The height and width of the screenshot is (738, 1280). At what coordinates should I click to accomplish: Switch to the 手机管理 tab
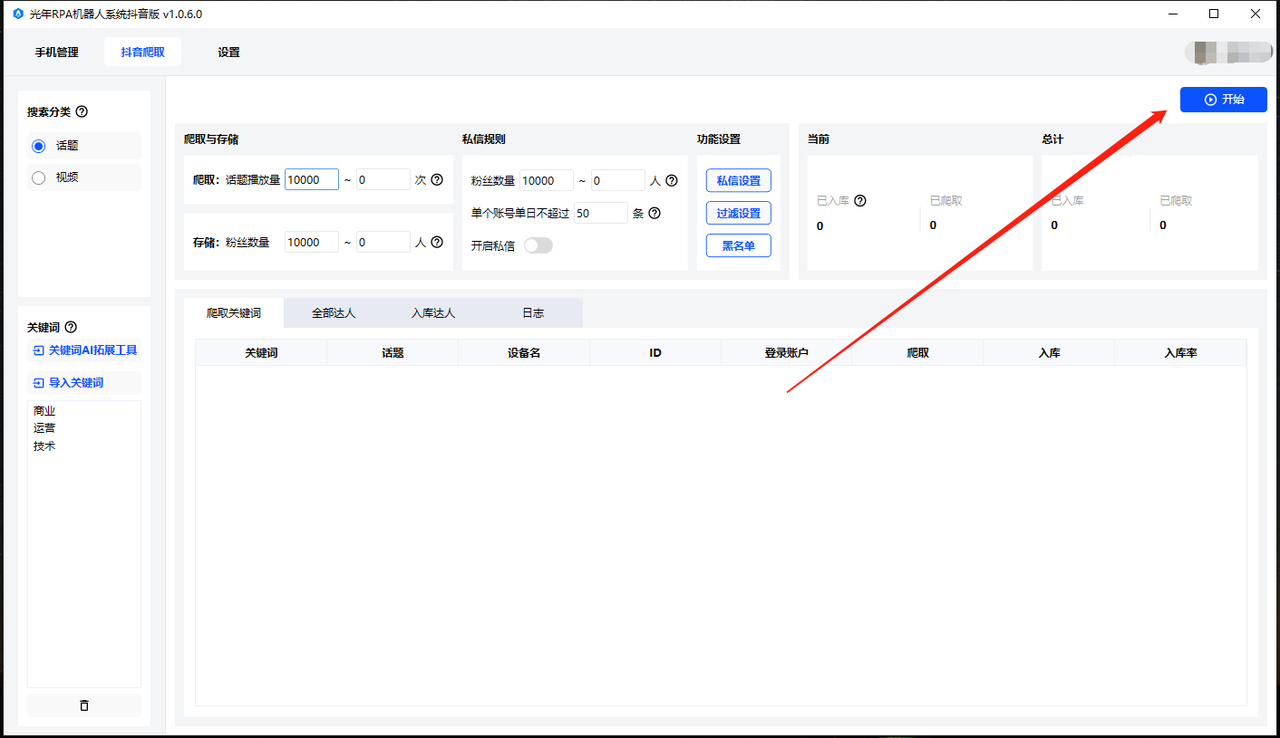point(57,52)
